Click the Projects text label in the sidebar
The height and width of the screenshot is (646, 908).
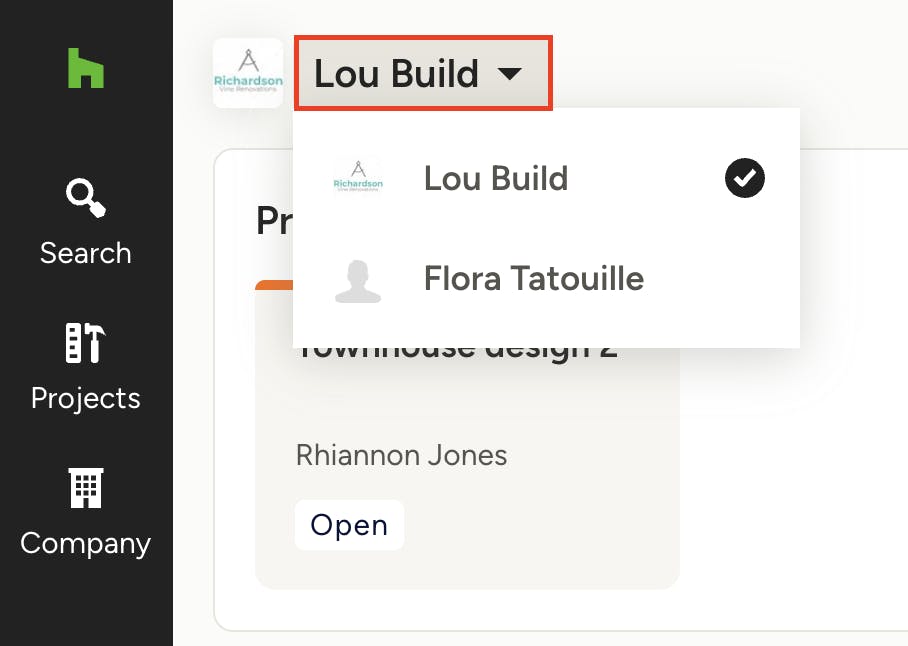pos(86,398)
